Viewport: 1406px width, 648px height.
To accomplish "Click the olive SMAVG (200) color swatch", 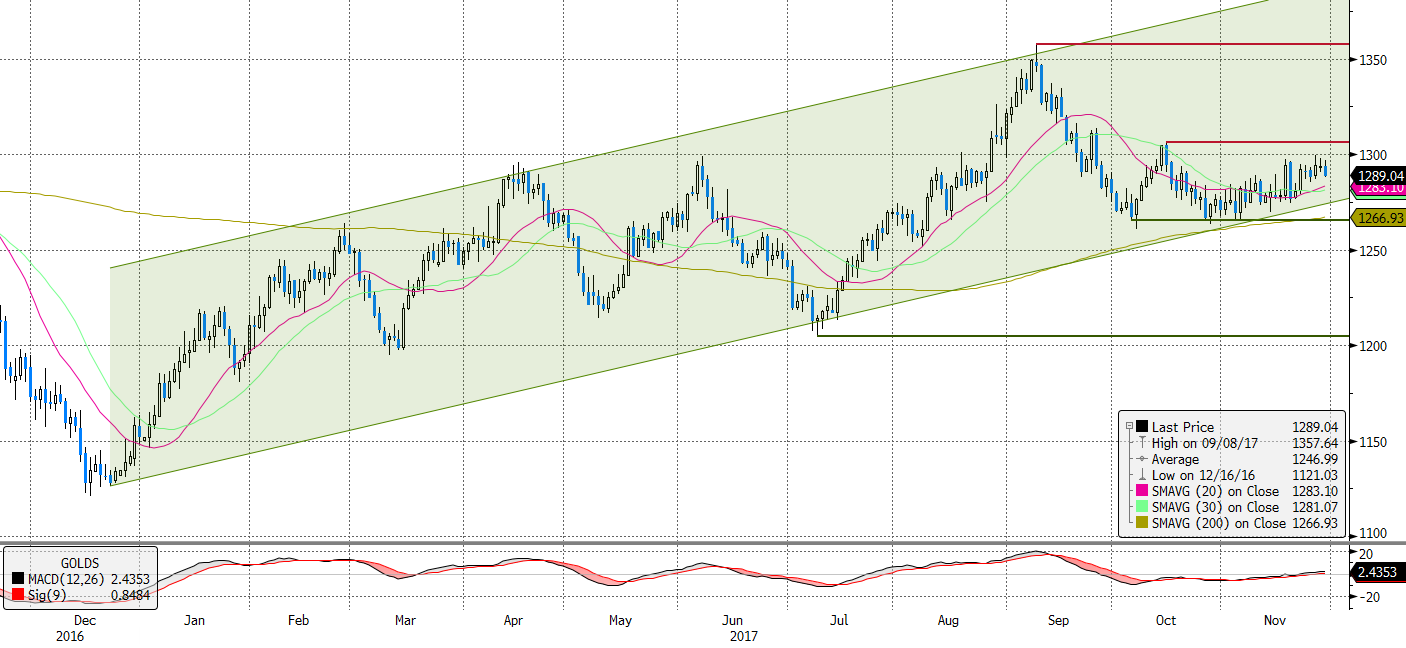I will (1142, 523).
